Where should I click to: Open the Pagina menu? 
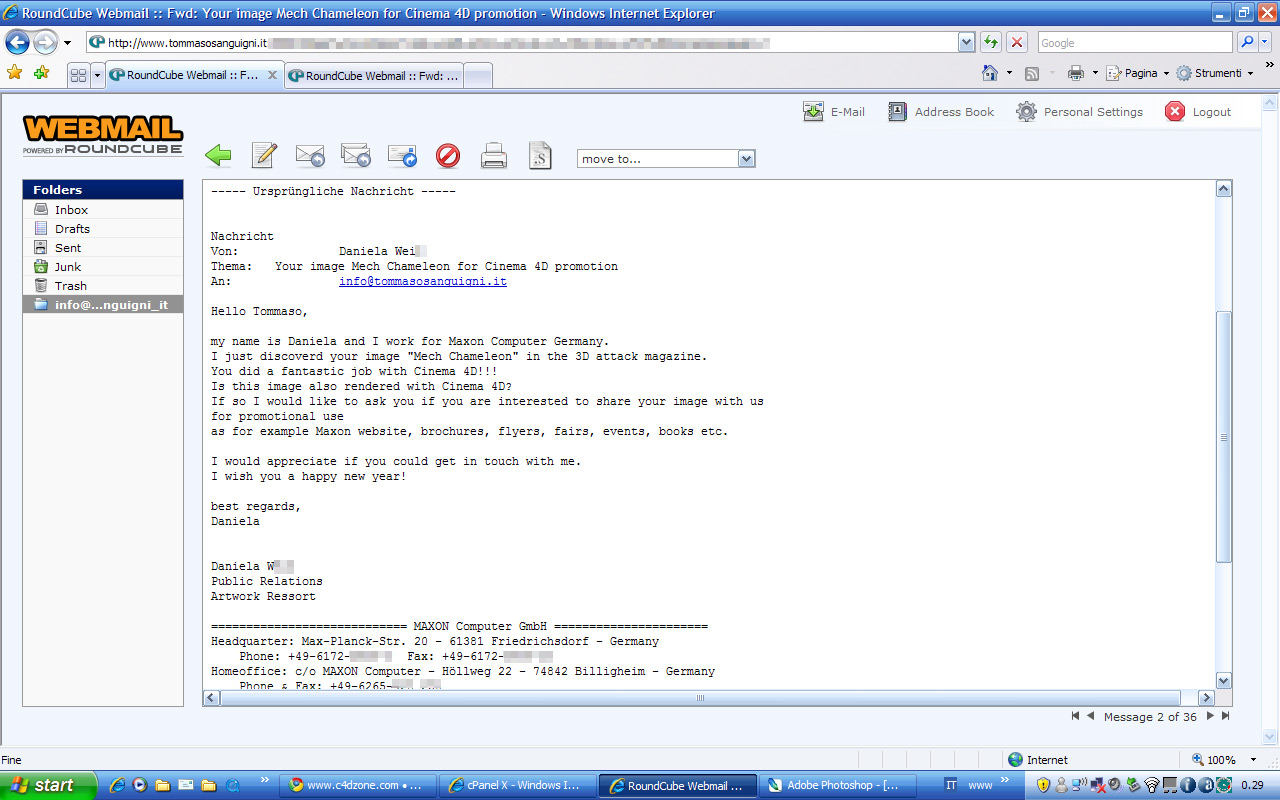[1138, 73]
